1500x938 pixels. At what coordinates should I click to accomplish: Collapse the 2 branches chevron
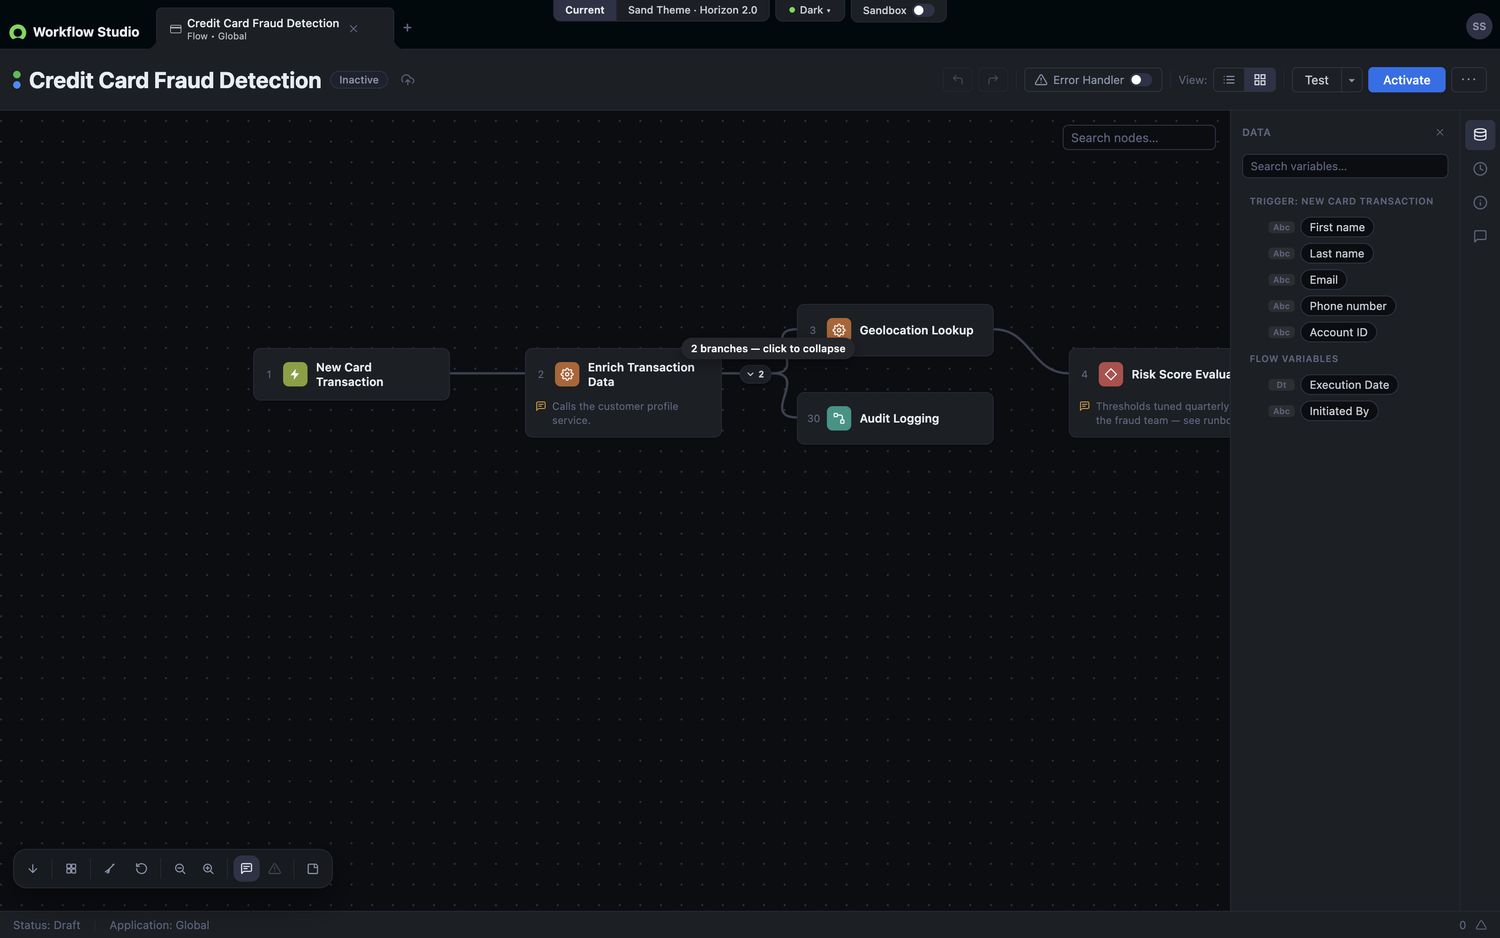(x=755, y=374)
